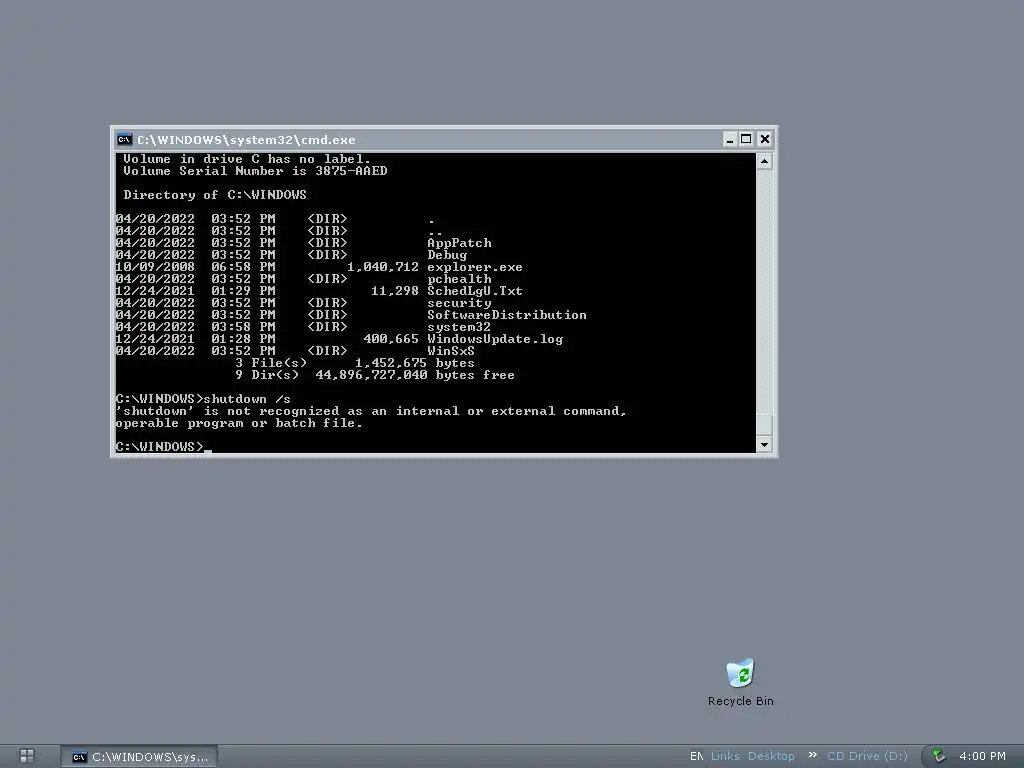Click the 'Volume in drive C has no label.' line
The image size is (1024, 768).
pos(247,159)
